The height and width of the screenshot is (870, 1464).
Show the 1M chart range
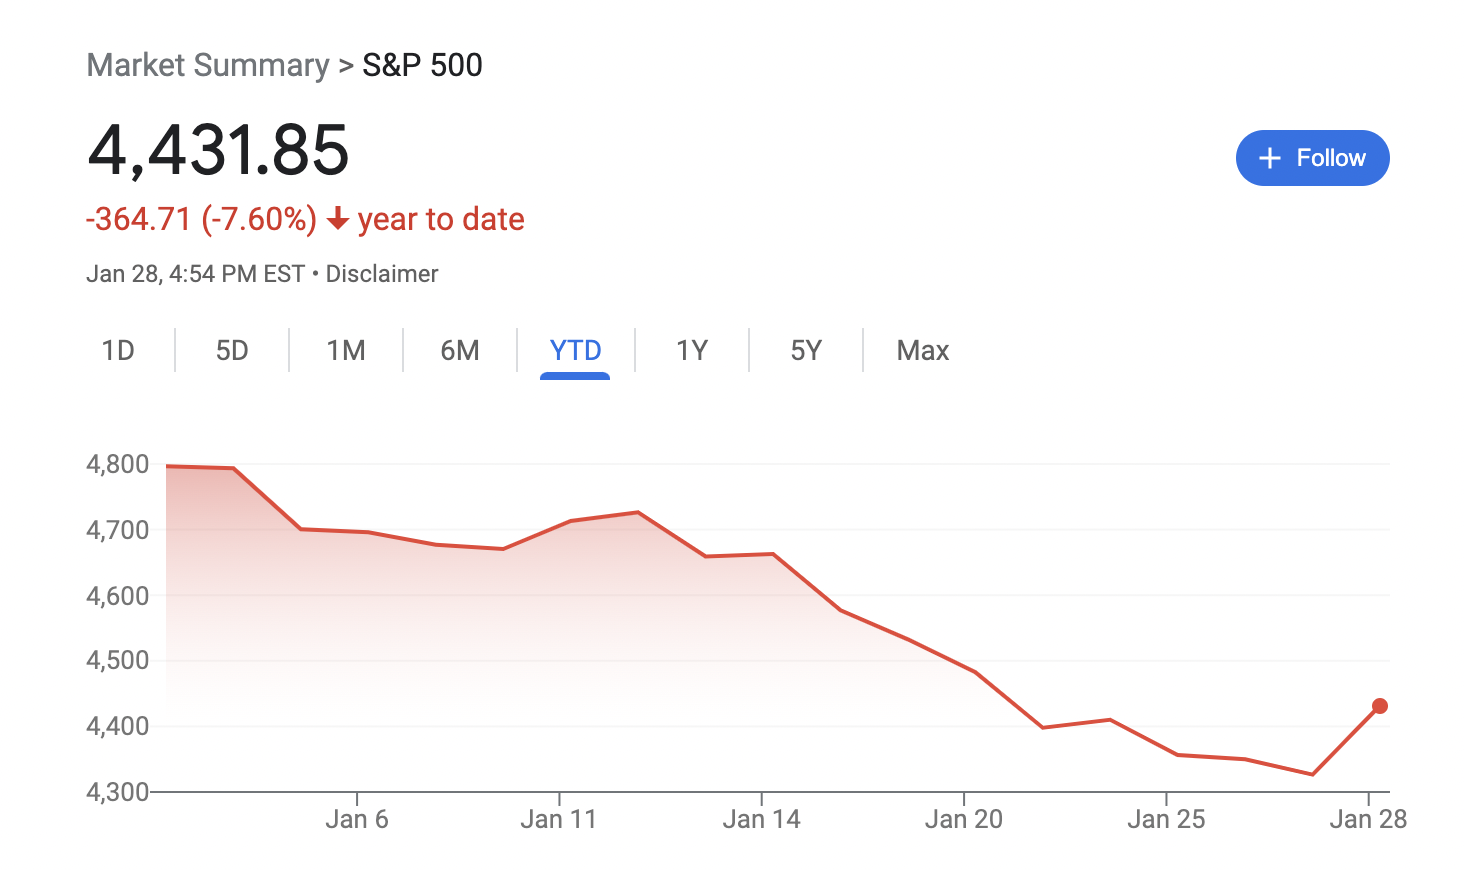346,351
